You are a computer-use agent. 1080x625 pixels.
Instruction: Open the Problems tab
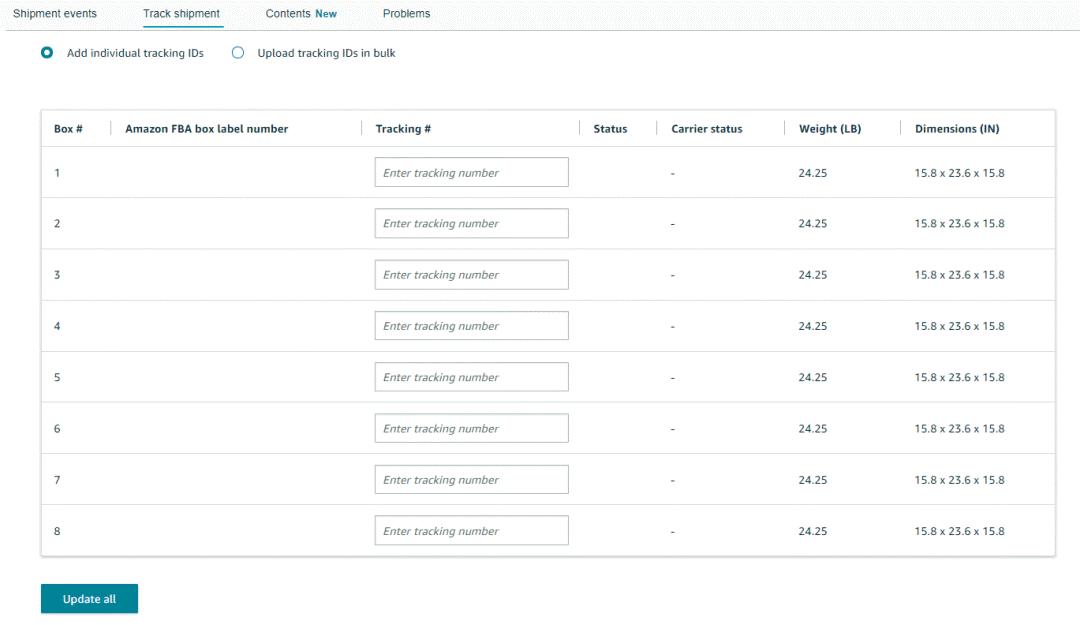406,14
